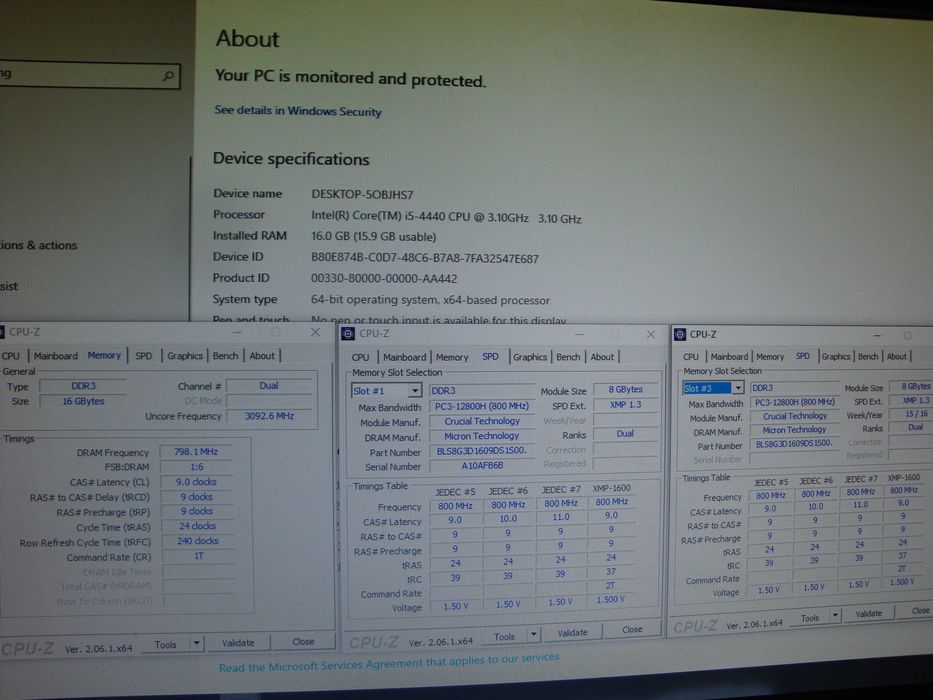
Task: Open Mainboard tab in middle CPU-Z window
Action: 405,357
